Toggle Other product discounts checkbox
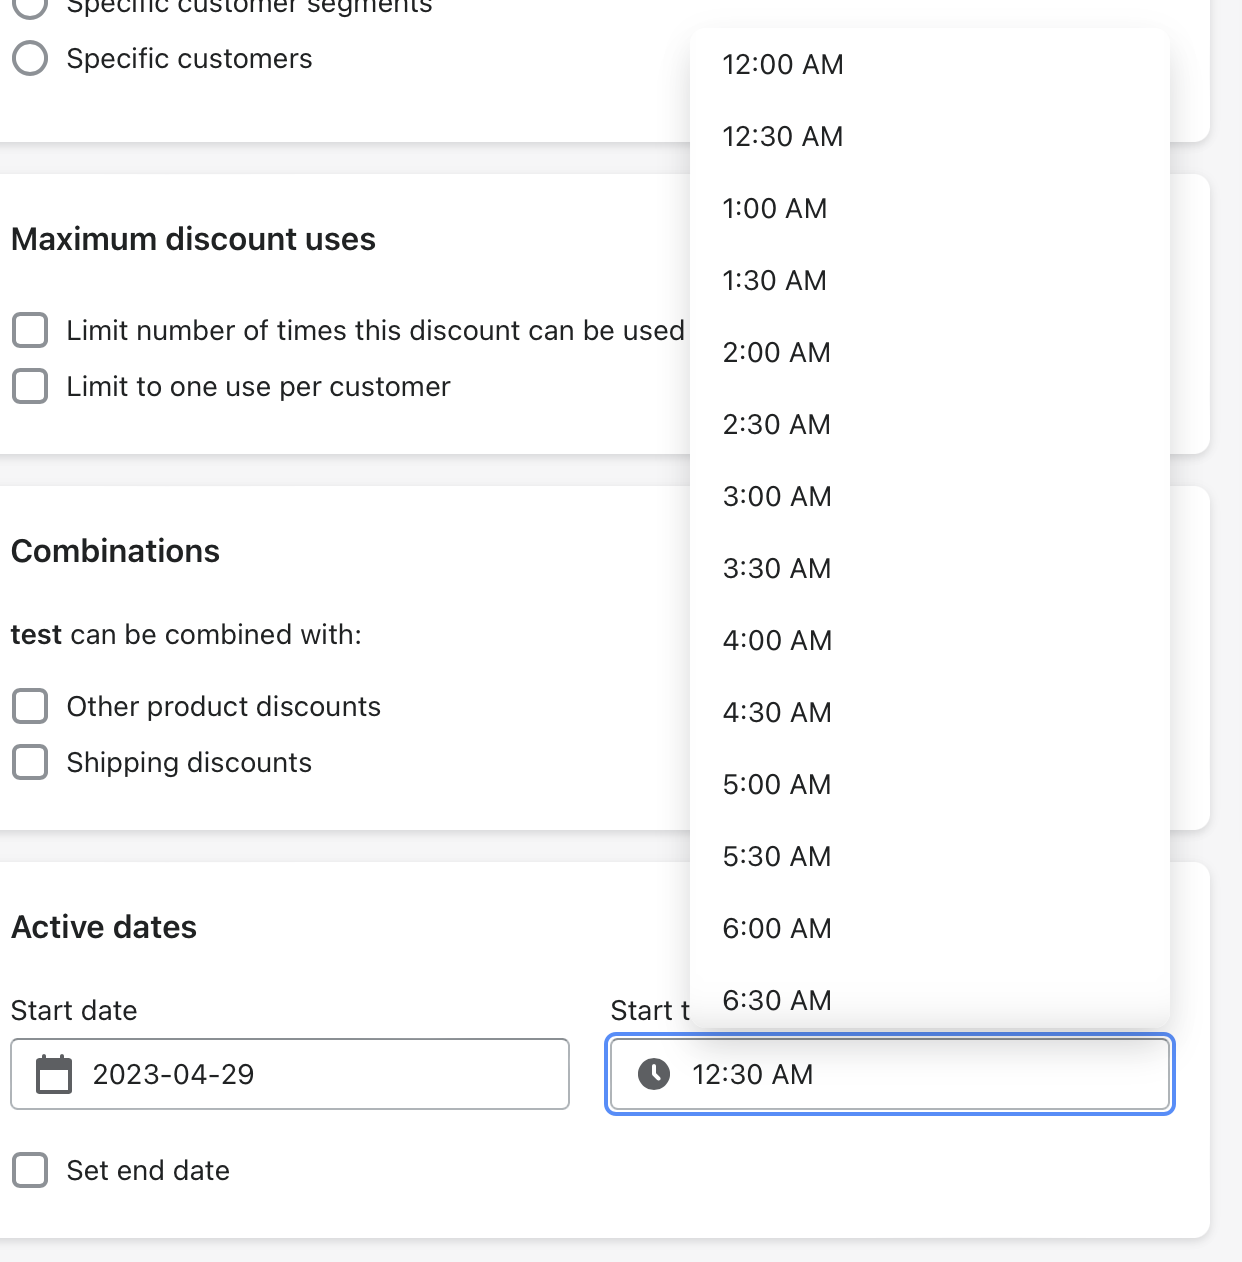 (x=30, y=706)
